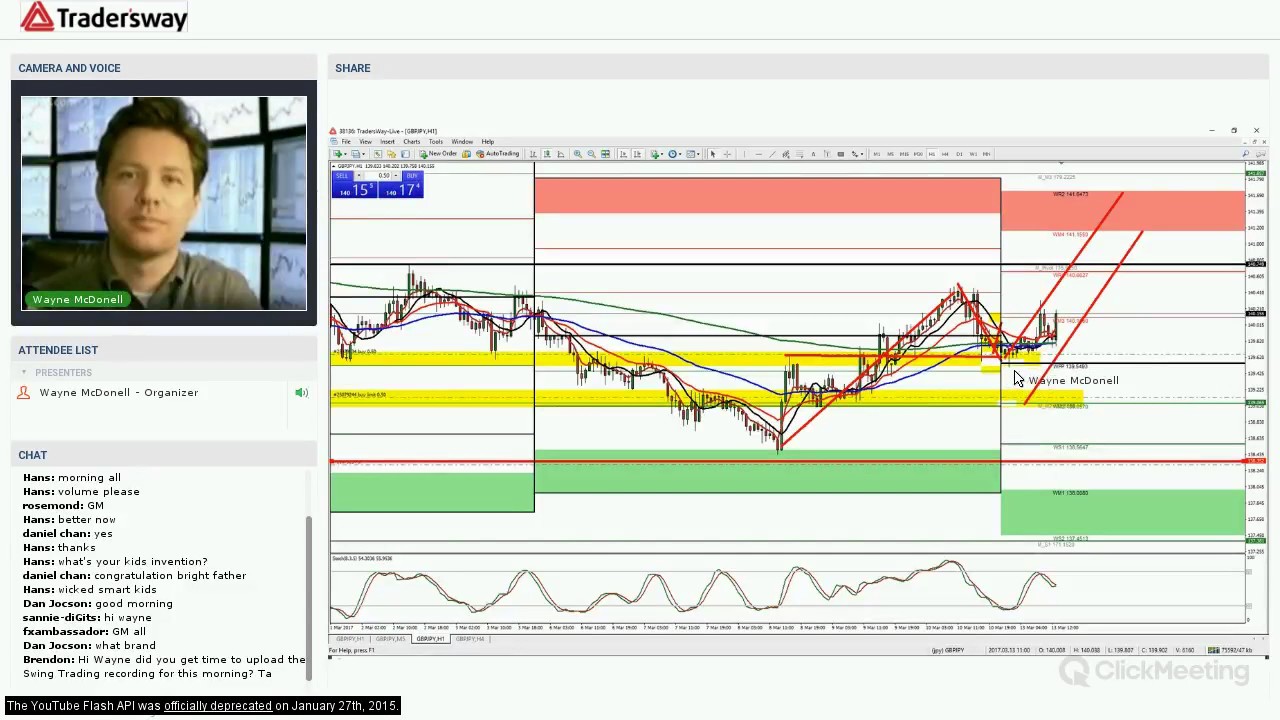This screenshot has width=1280, height=720.
Task: Select the text label tool
Action: 827,153
